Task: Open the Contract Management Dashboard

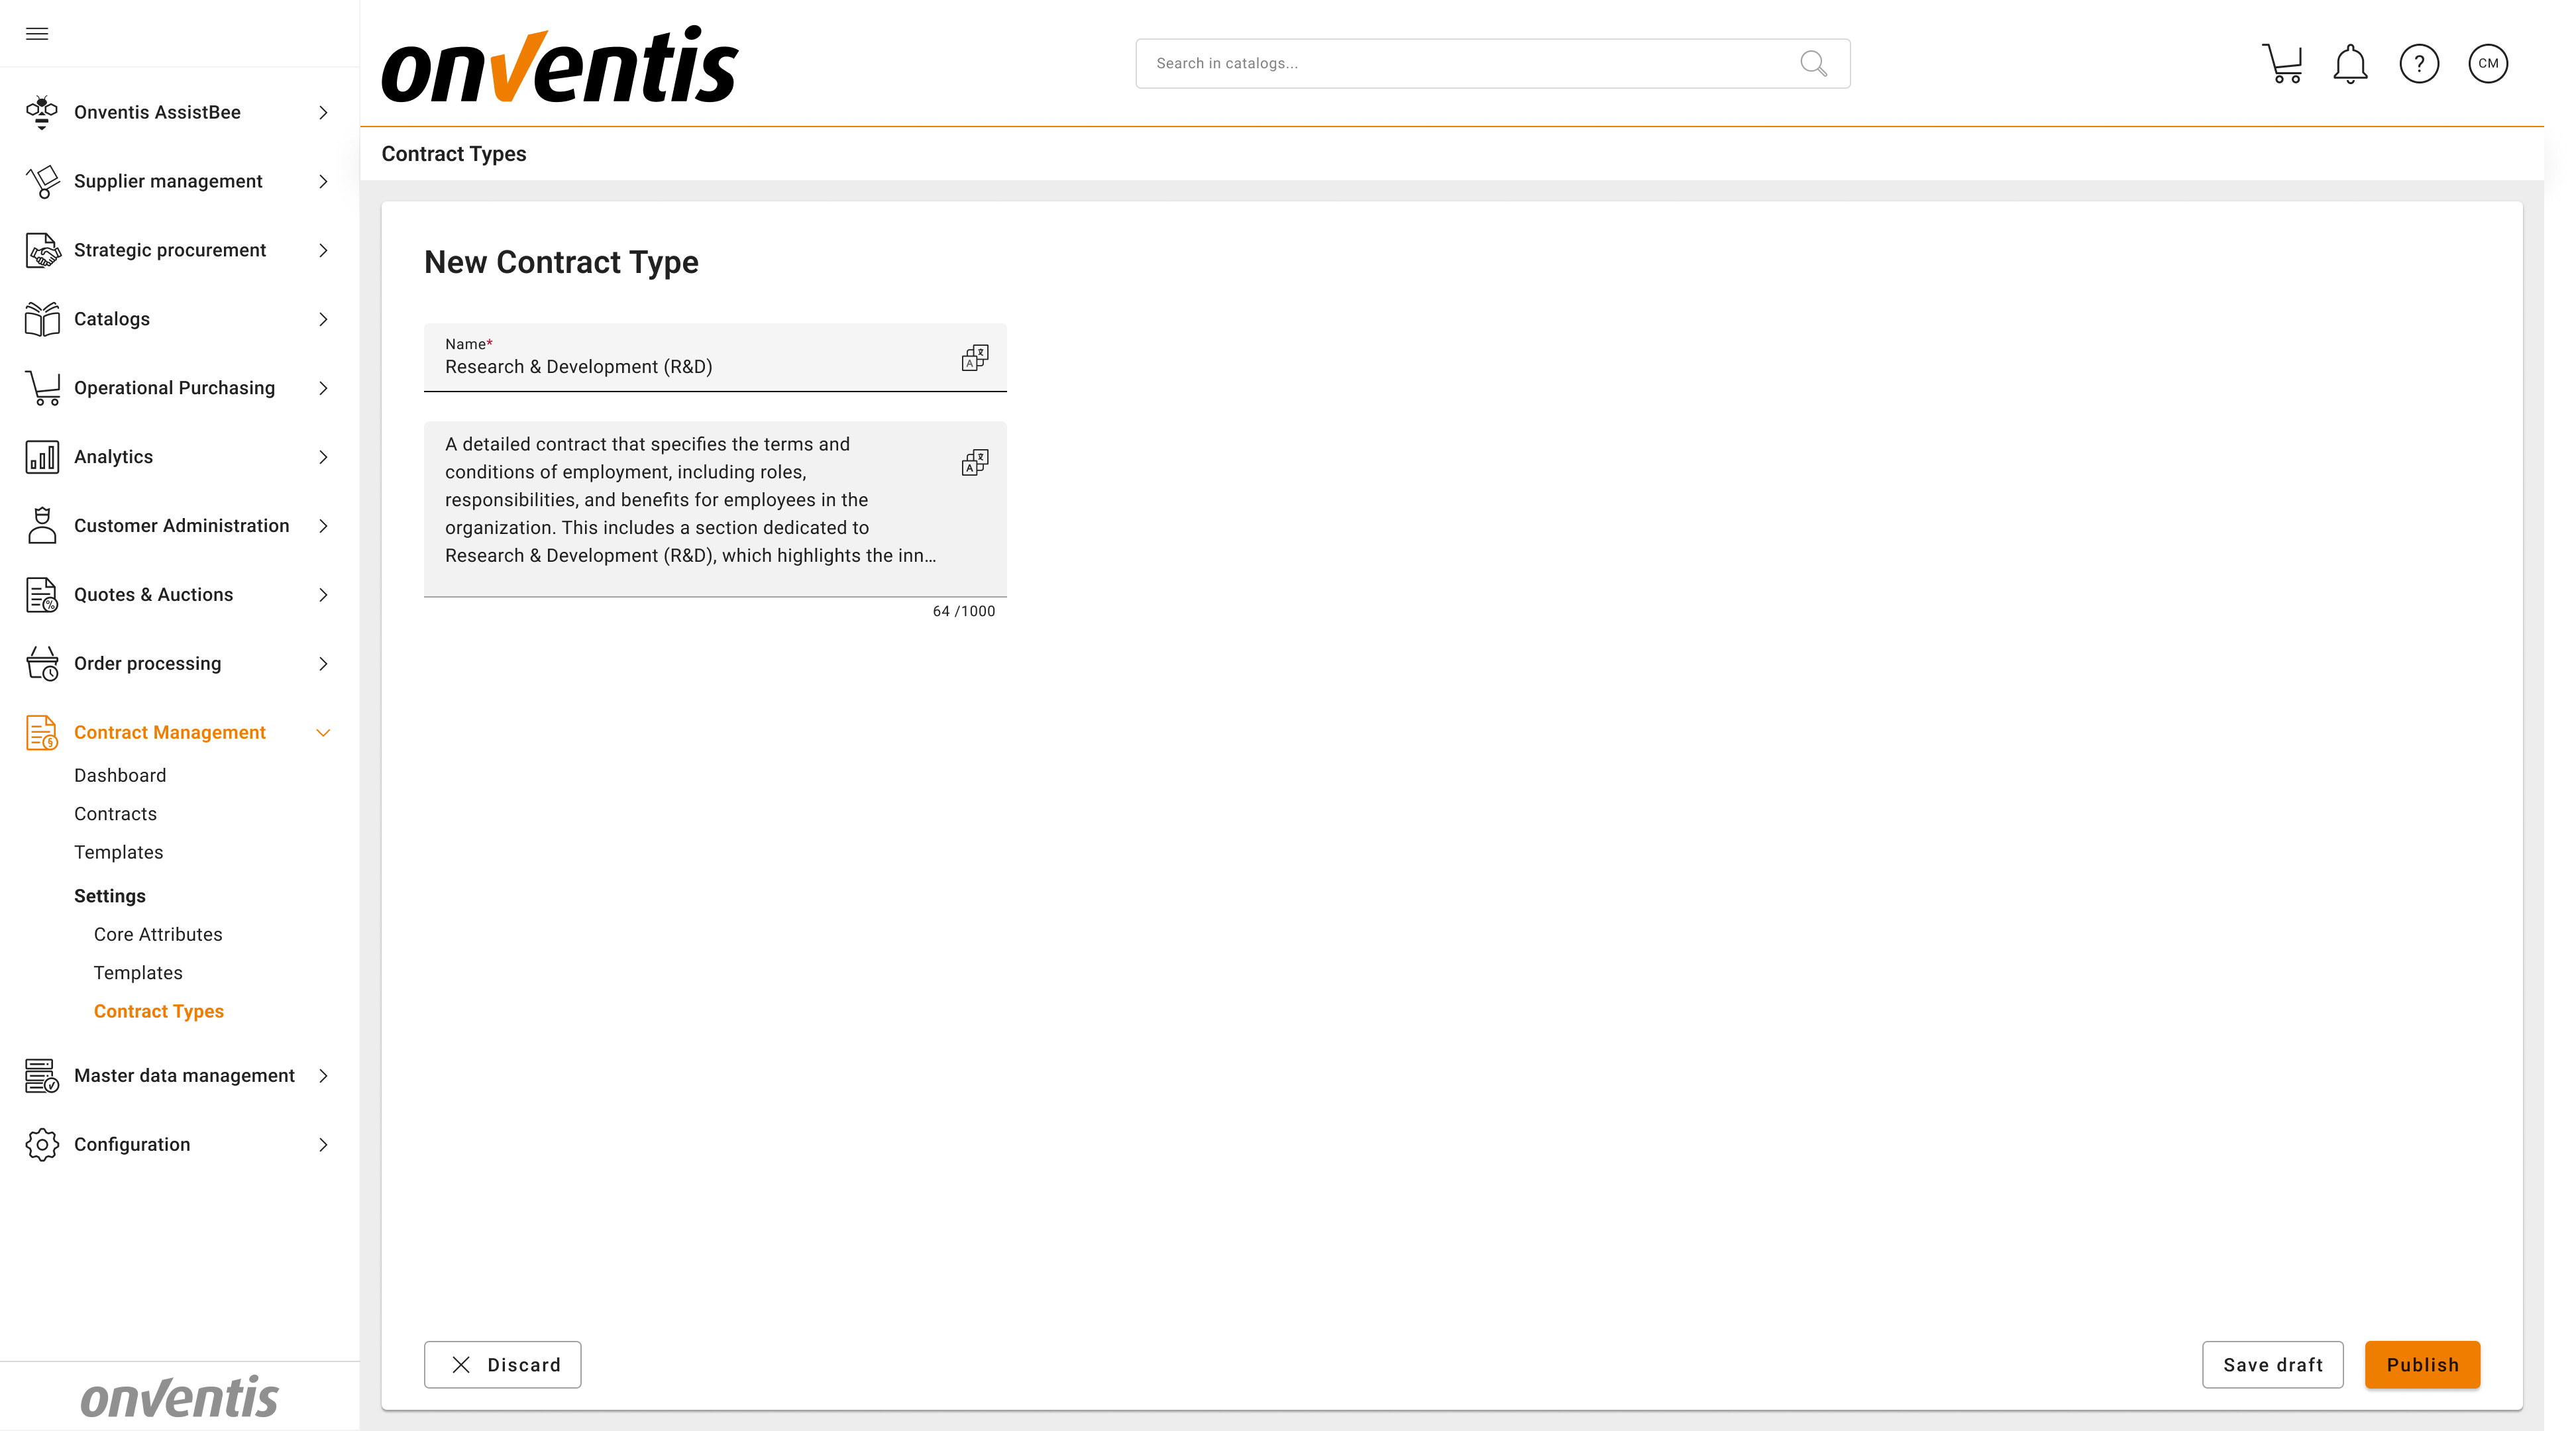Action: point(120,775)
